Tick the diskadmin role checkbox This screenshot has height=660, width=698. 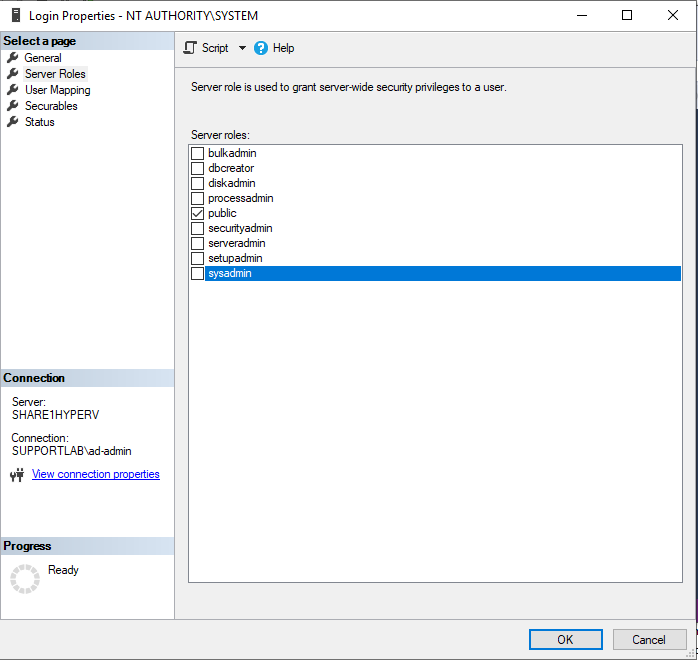click(x=197, y=183)
